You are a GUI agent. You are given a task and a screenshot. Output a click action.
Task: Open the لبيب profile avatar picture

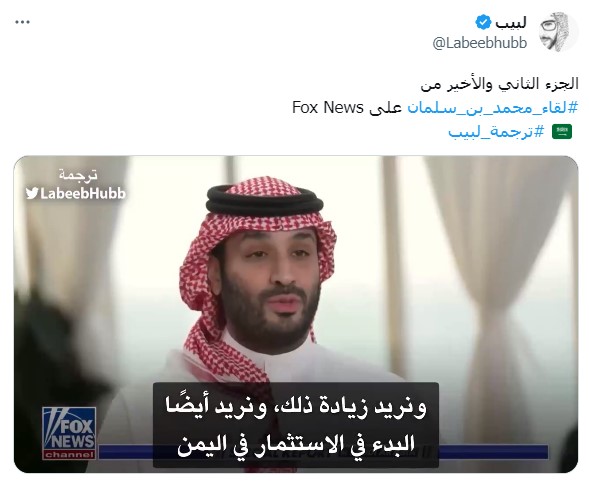tap(559, 32)
